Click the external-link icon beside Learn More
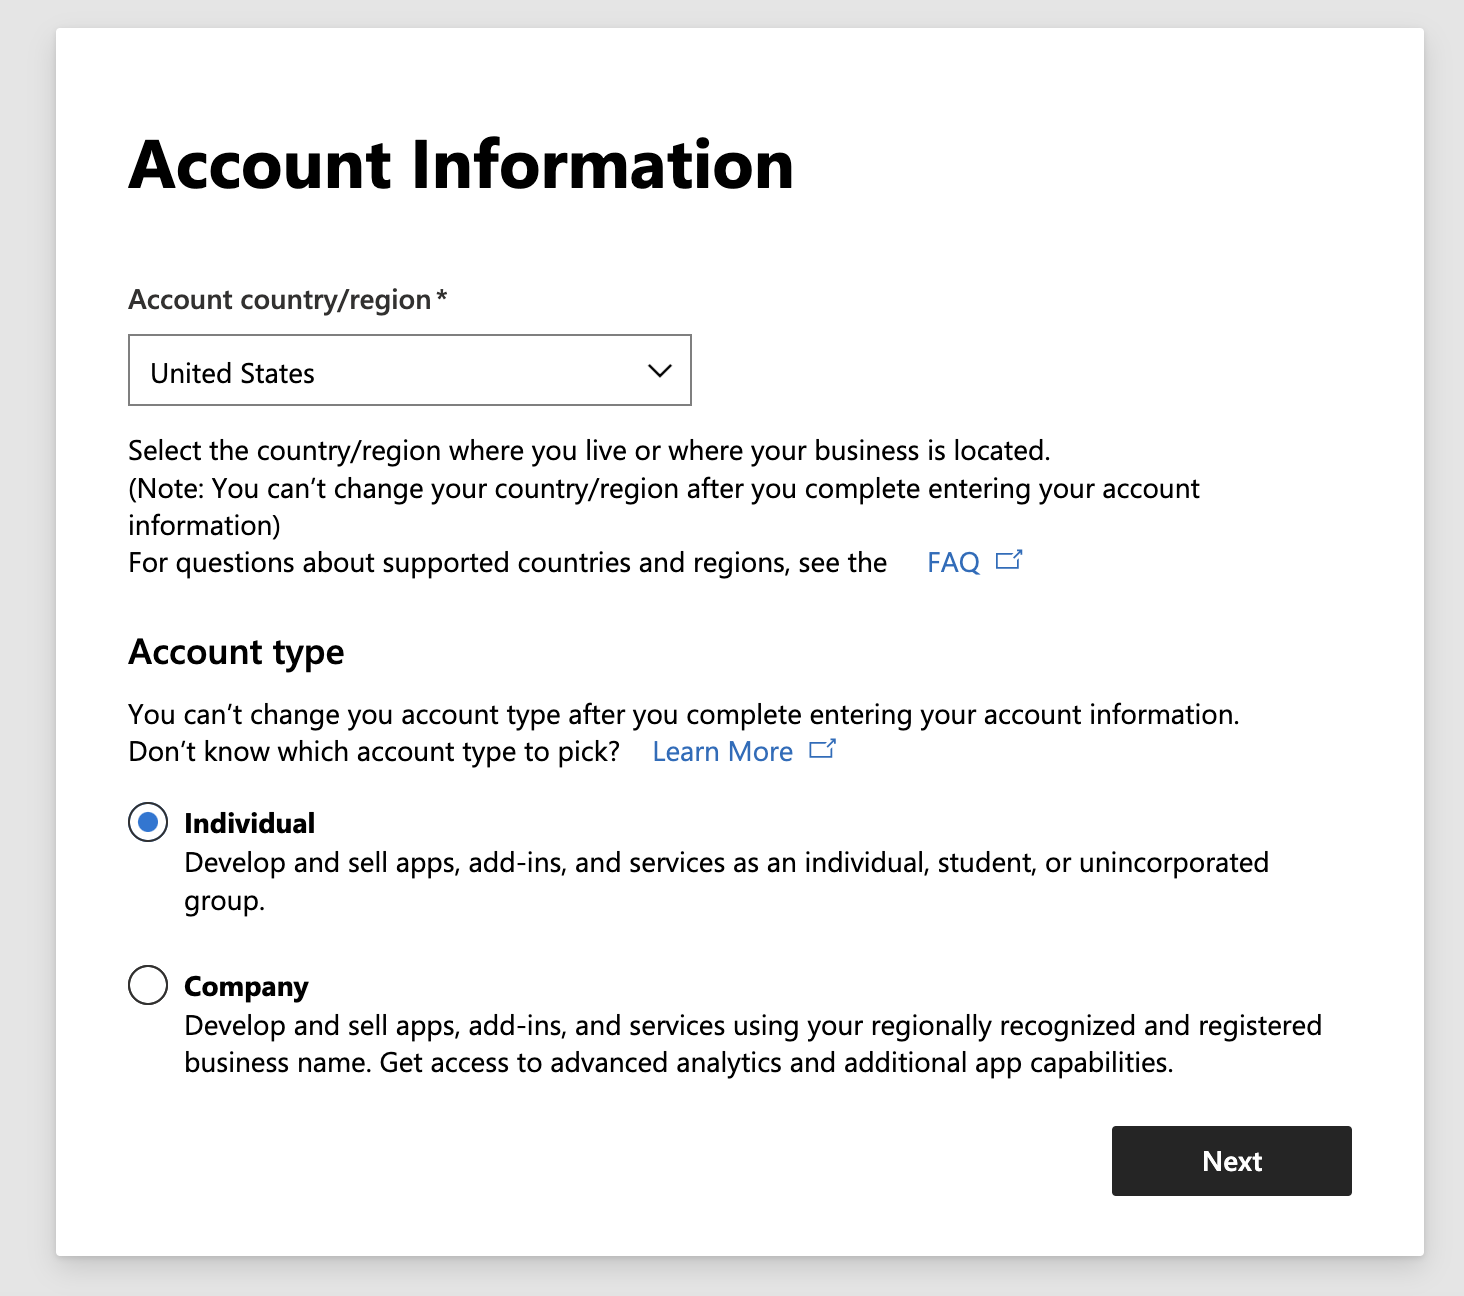This screenshot has height=1296, width=1464. coord(822,750)
